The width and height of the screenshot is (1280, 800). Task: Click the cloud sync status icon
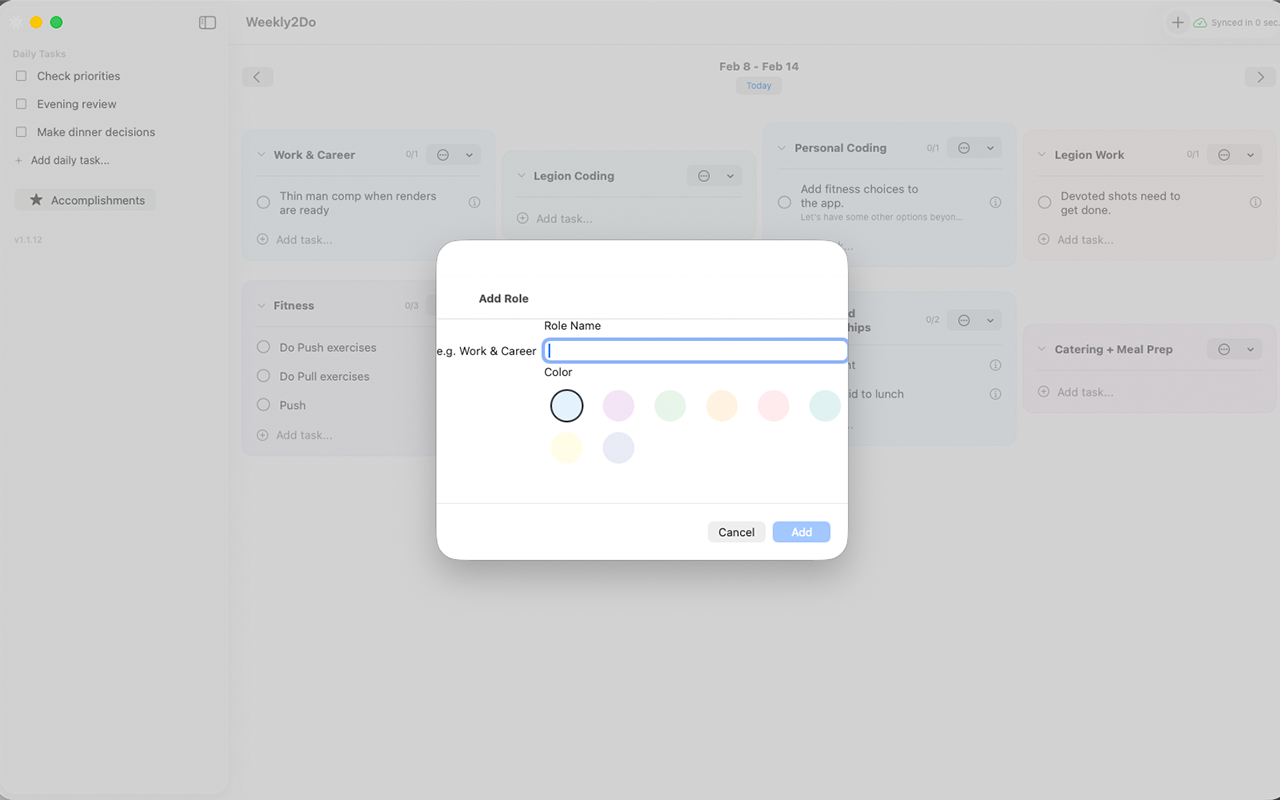1200,22
